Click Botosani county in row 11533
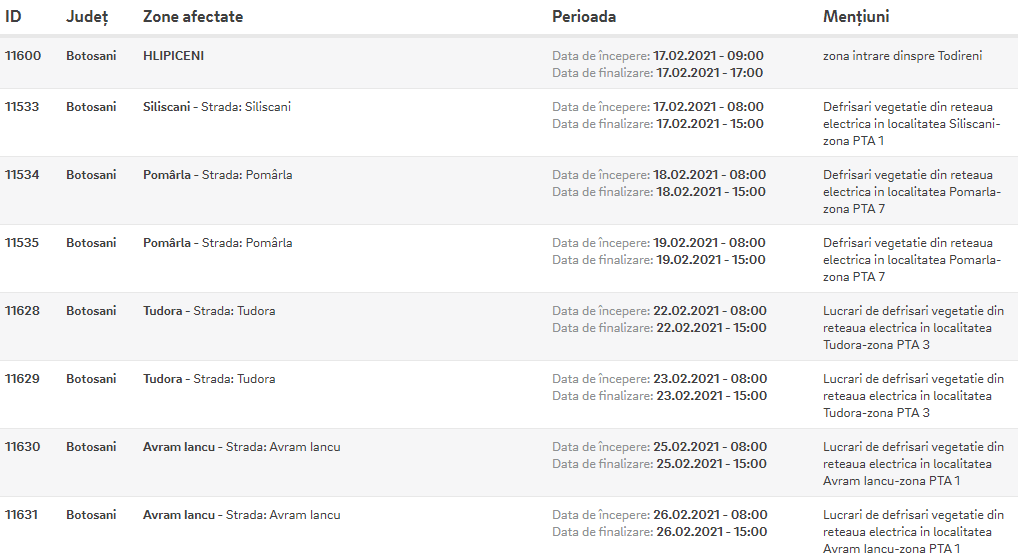 point(91,106)
